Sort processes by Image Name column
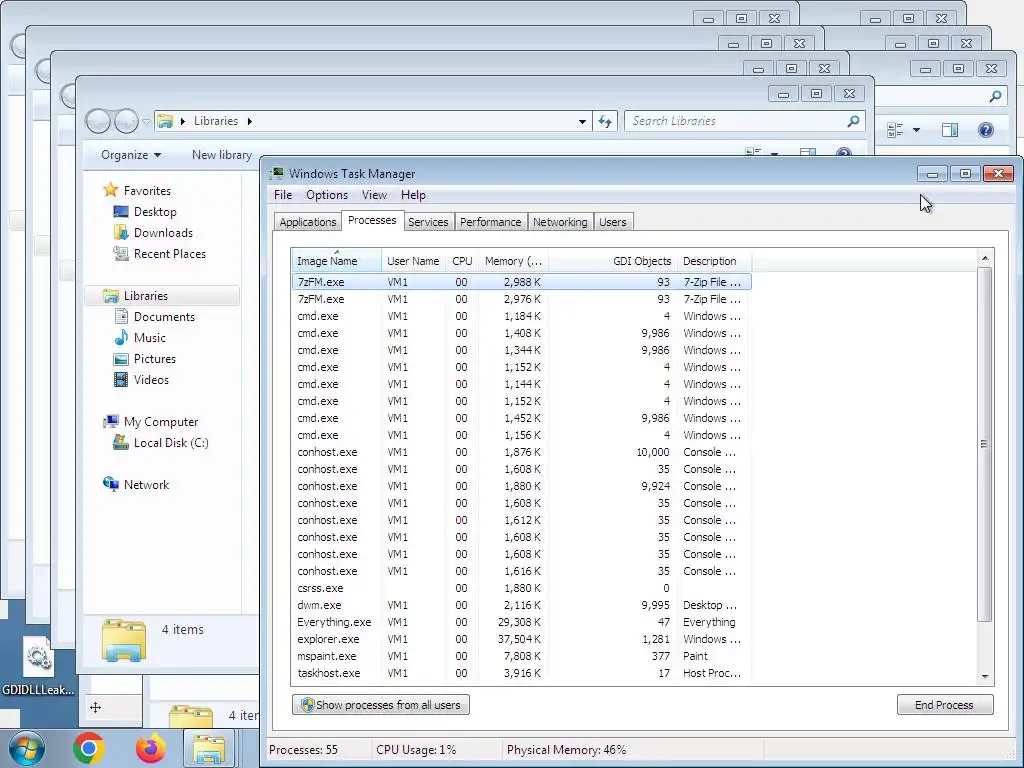Screen dimensions: 1024x768 pyautogui.click(x=336, y=261)
